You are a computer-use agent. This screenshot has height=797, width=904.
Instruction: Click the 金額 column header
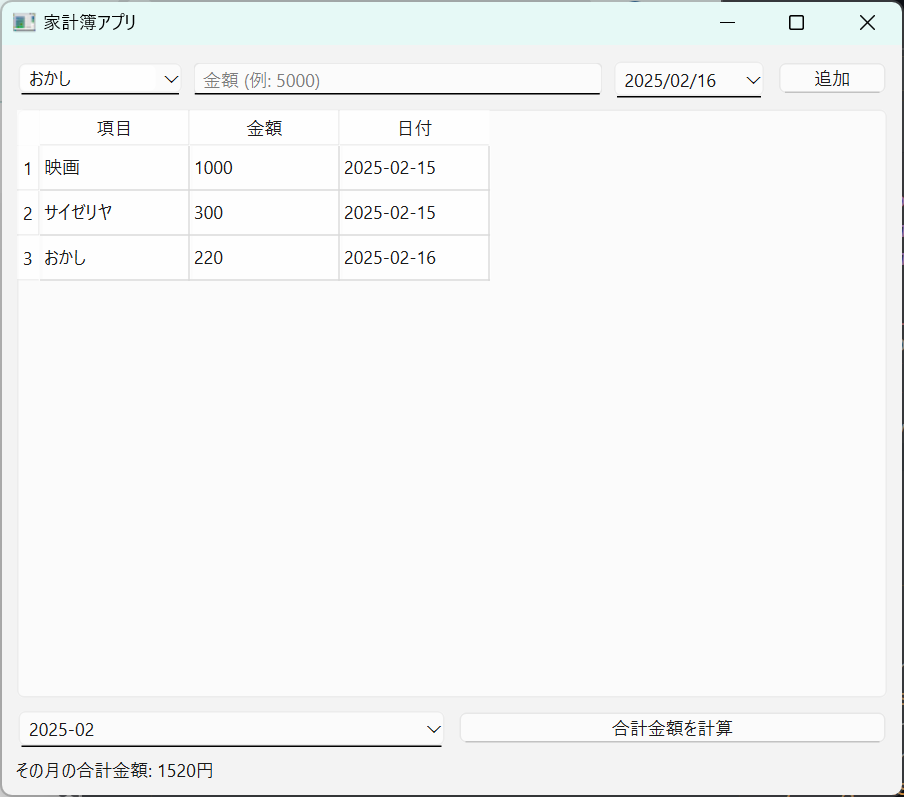(264, 127)
